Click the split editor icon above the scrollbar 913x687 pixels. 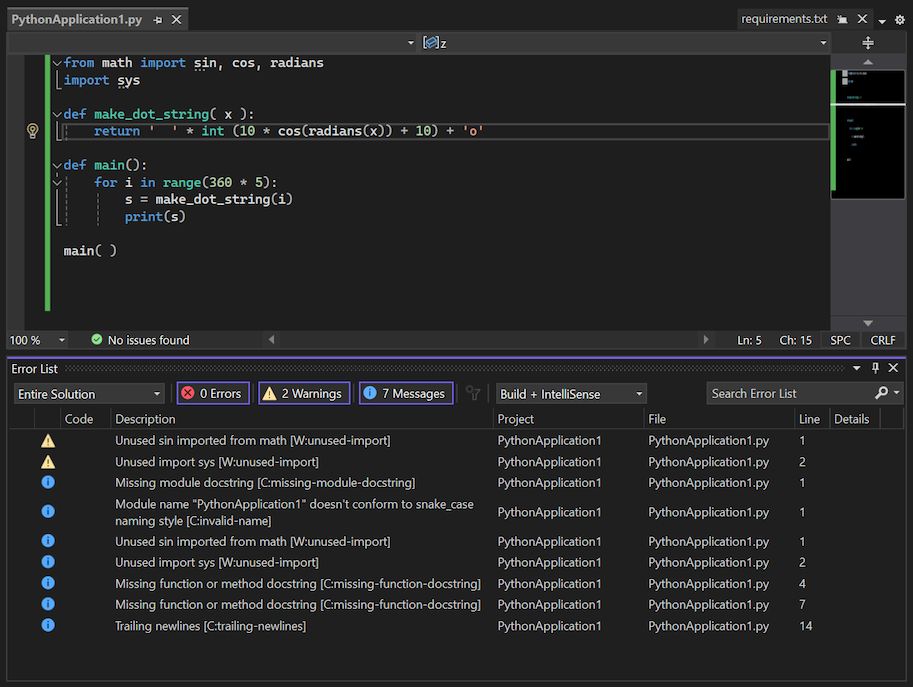point(866,42)
